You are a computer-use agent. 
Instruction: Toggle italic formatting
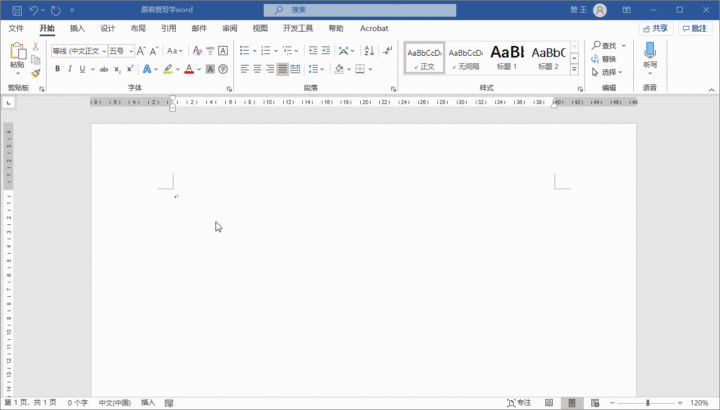click(70, 69)
